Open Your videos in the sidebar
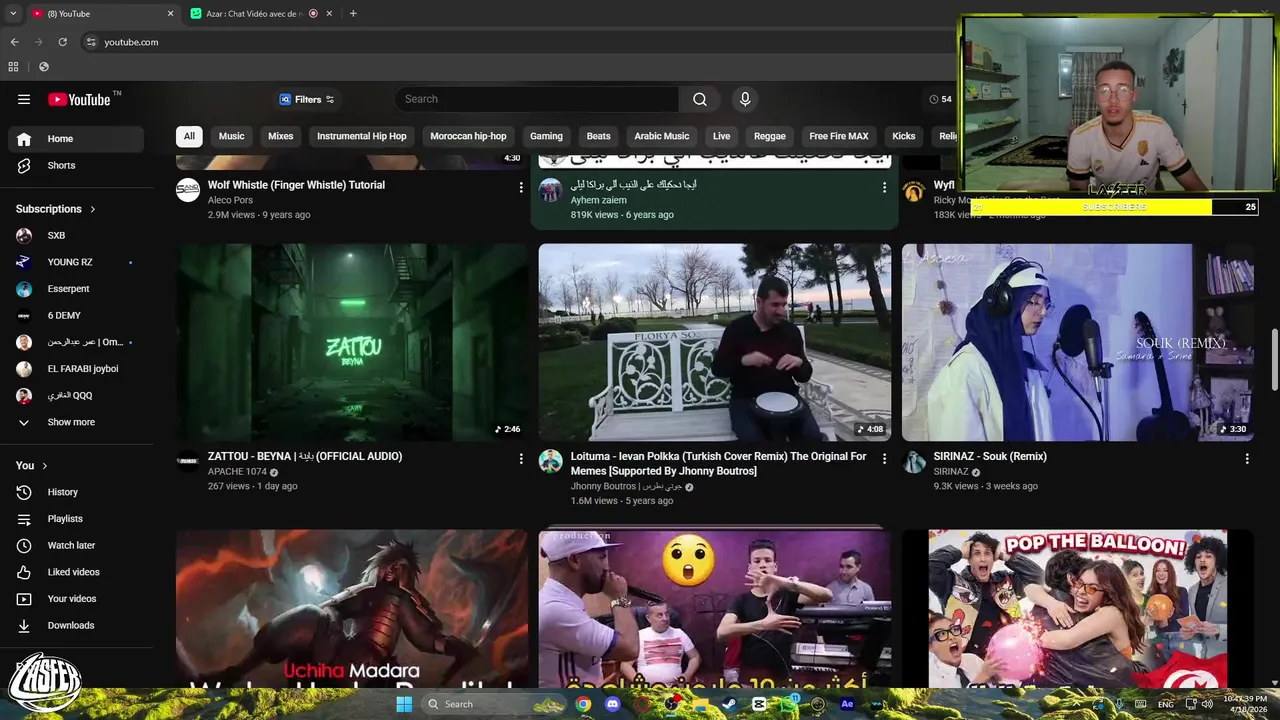 pos(76,599)
